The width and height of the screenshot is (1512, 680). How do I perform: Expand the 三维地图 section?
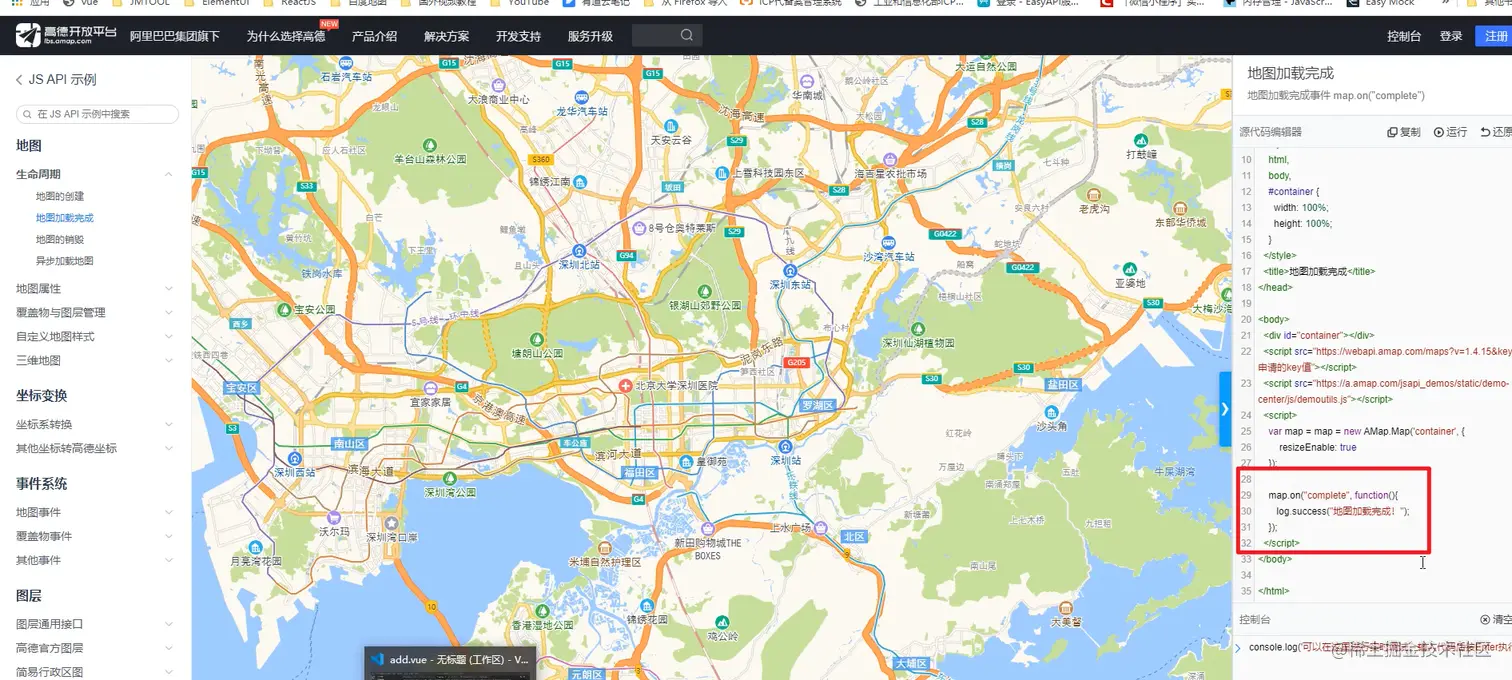pos(168,361)
